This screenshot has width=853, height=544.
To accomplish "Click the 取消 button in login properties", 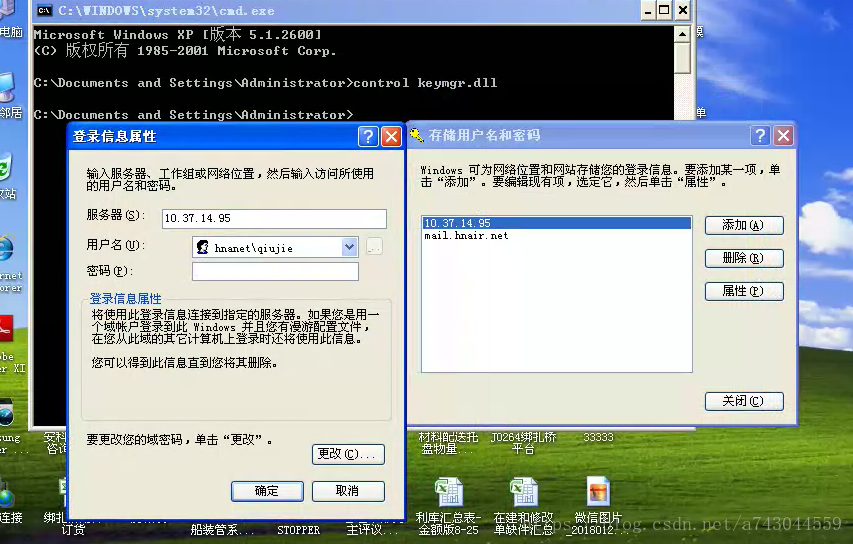I will (x=348, y=491).
